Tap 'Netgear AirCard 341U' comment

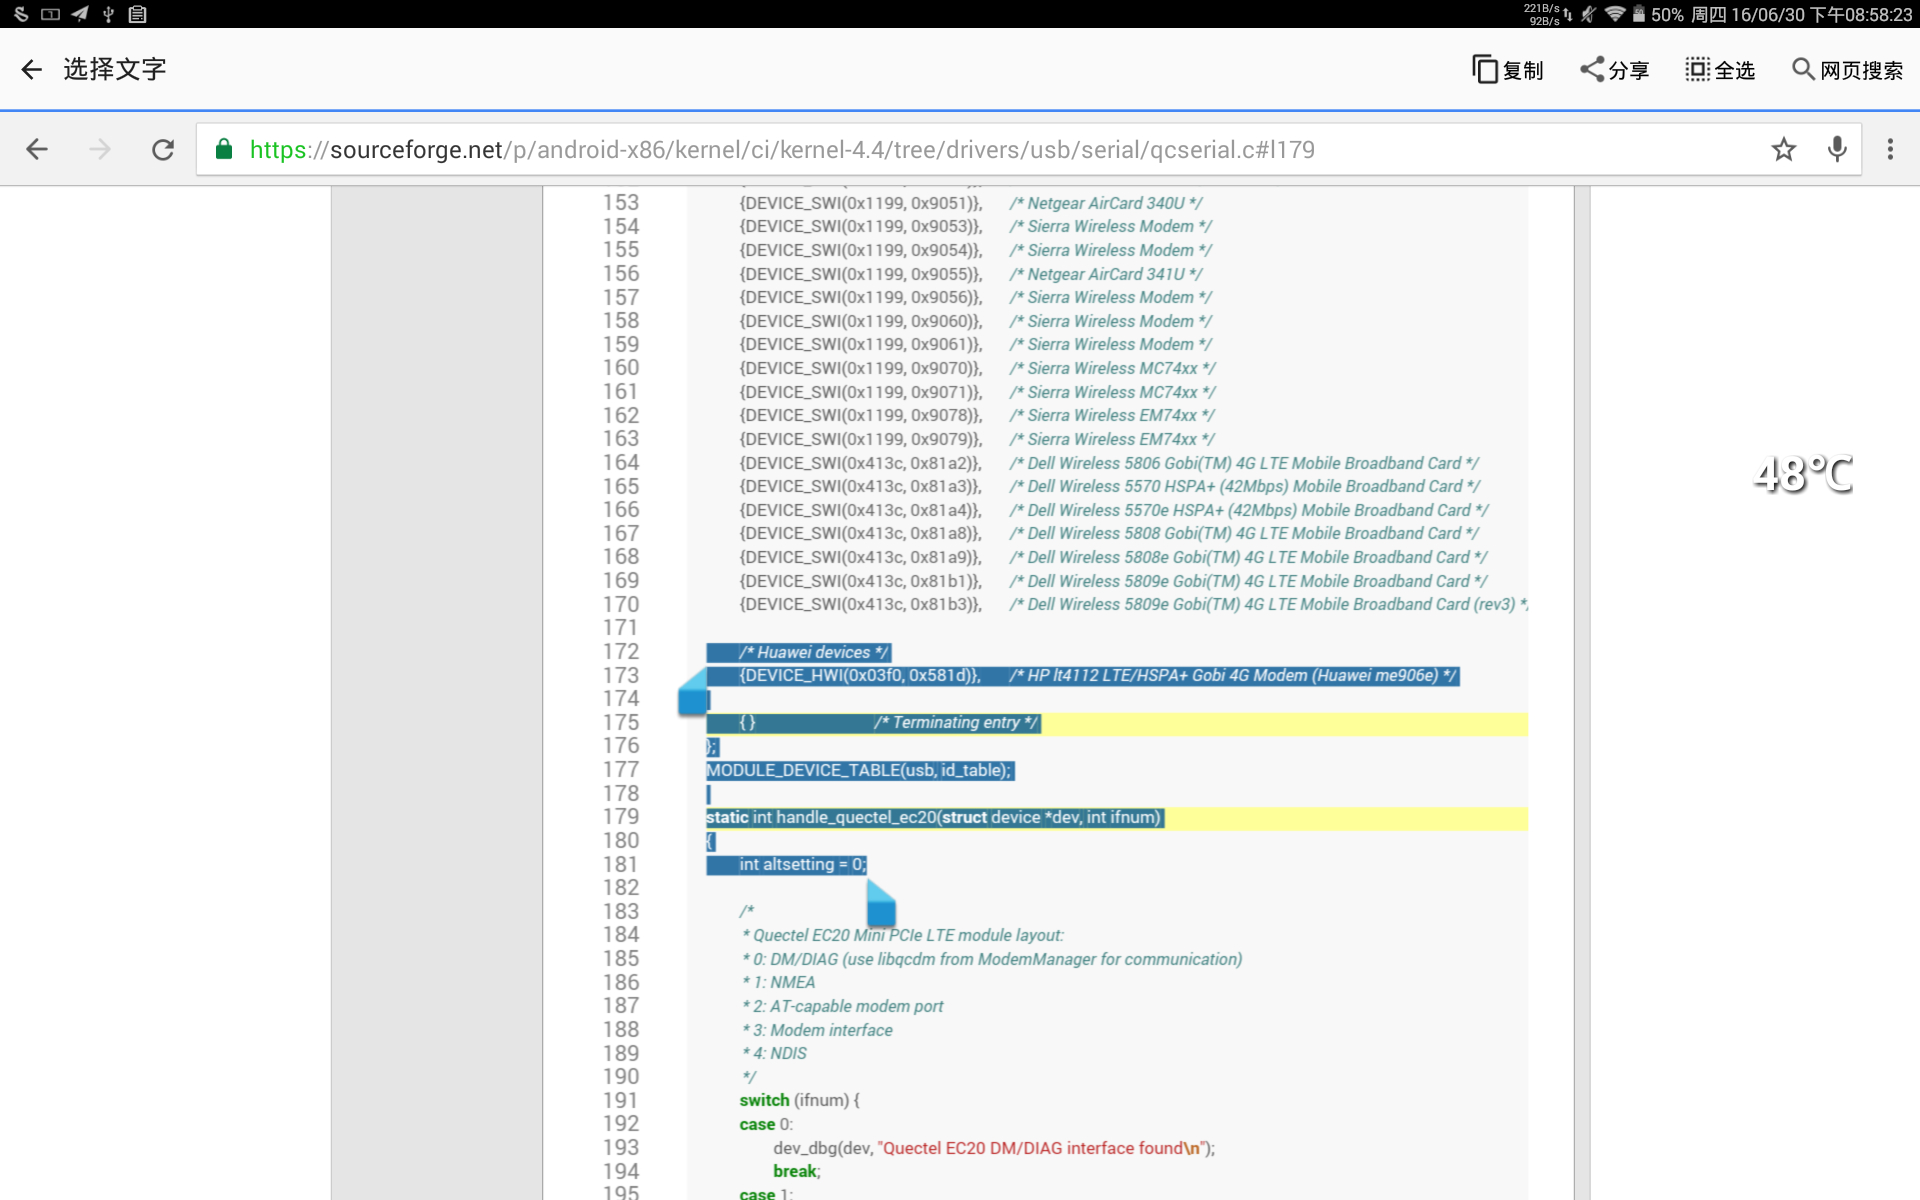click(x=1106, y=274)
